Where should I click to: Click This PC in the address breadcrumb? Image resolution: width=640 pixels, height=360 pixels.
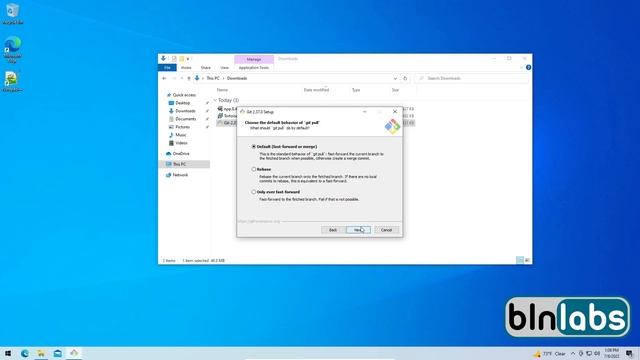pos(213,78)
